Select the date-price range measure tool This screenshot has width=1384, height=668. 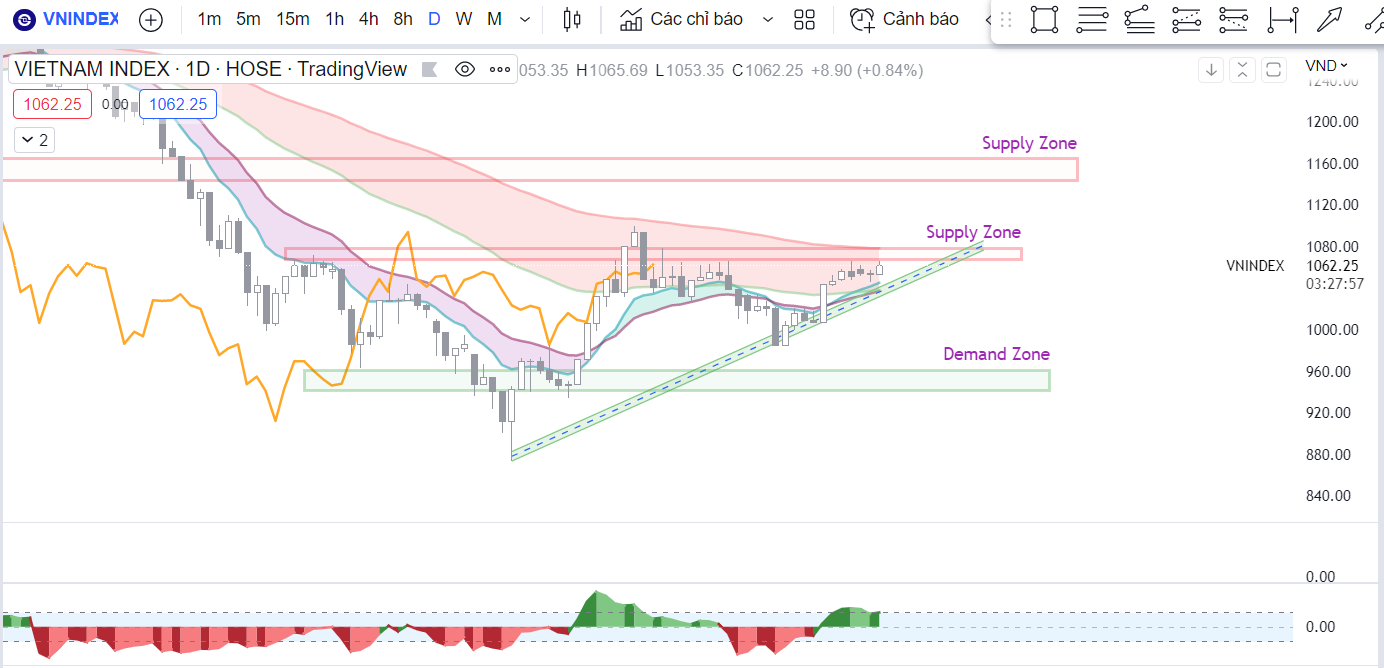(x=1282, y=19)
